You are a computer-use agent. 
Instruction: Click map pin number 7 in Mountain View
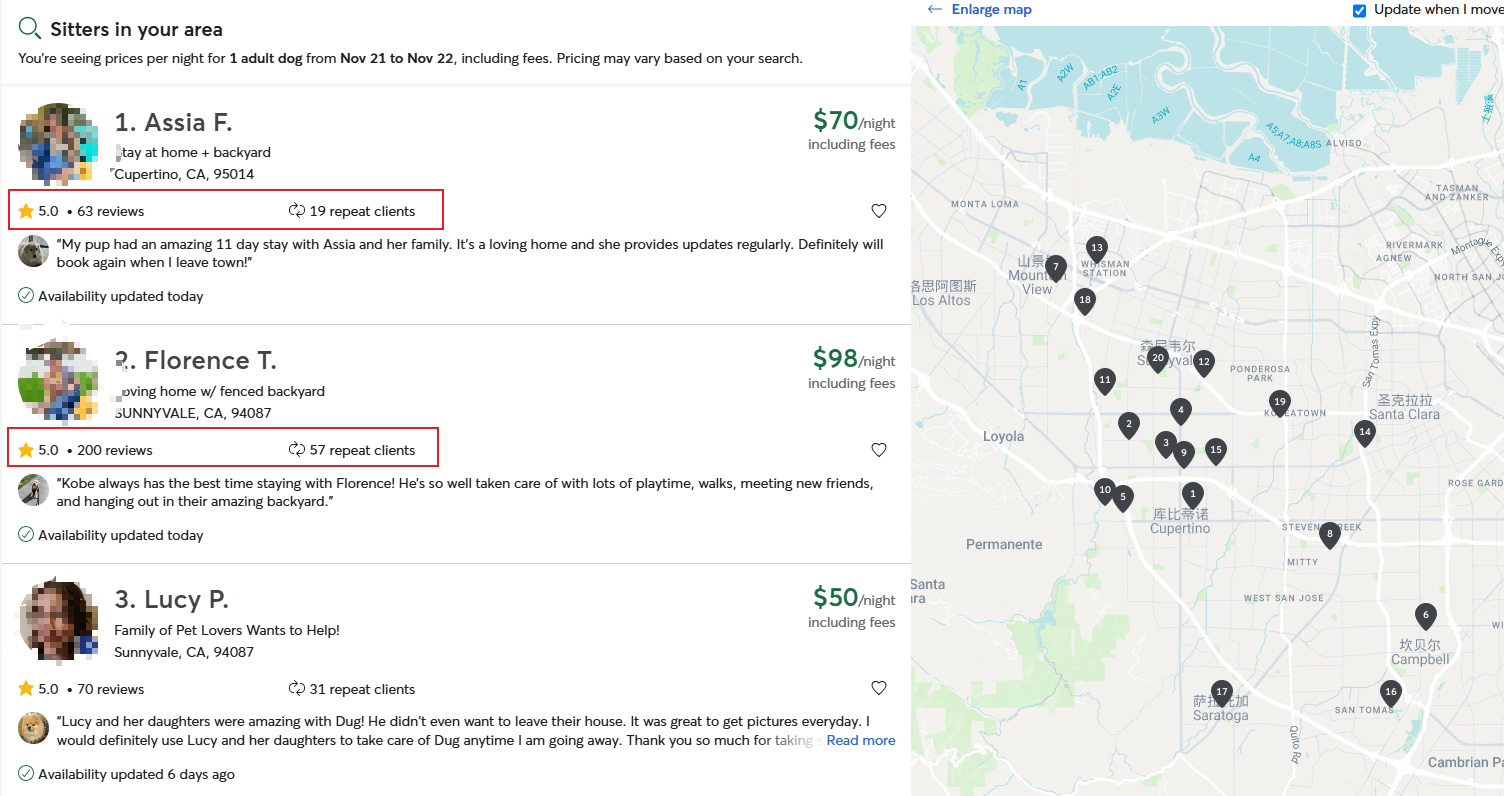point(1055,267)
